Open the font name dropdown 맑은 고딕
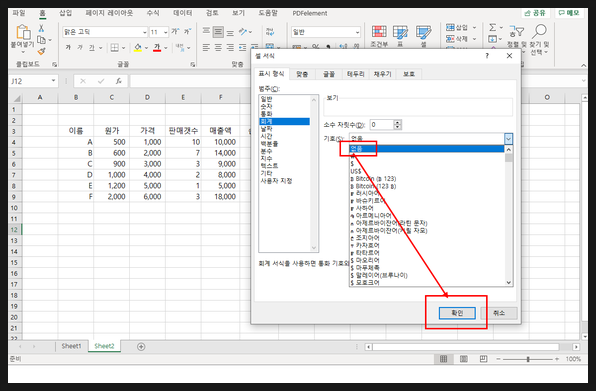 tap(144, 32)
